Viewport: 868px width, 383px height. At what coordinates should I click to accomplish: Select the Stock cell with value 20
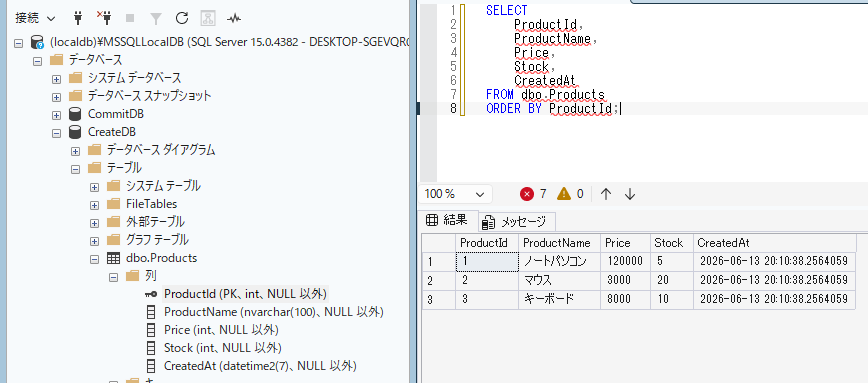(672, 280)
